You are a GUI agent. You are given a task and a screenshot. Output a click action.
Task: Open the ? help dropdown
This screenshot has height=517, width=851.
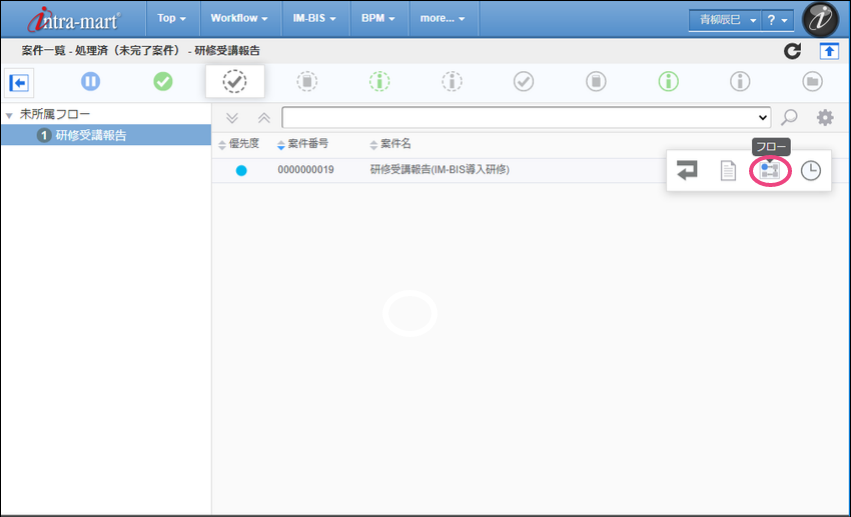[777, 20]
